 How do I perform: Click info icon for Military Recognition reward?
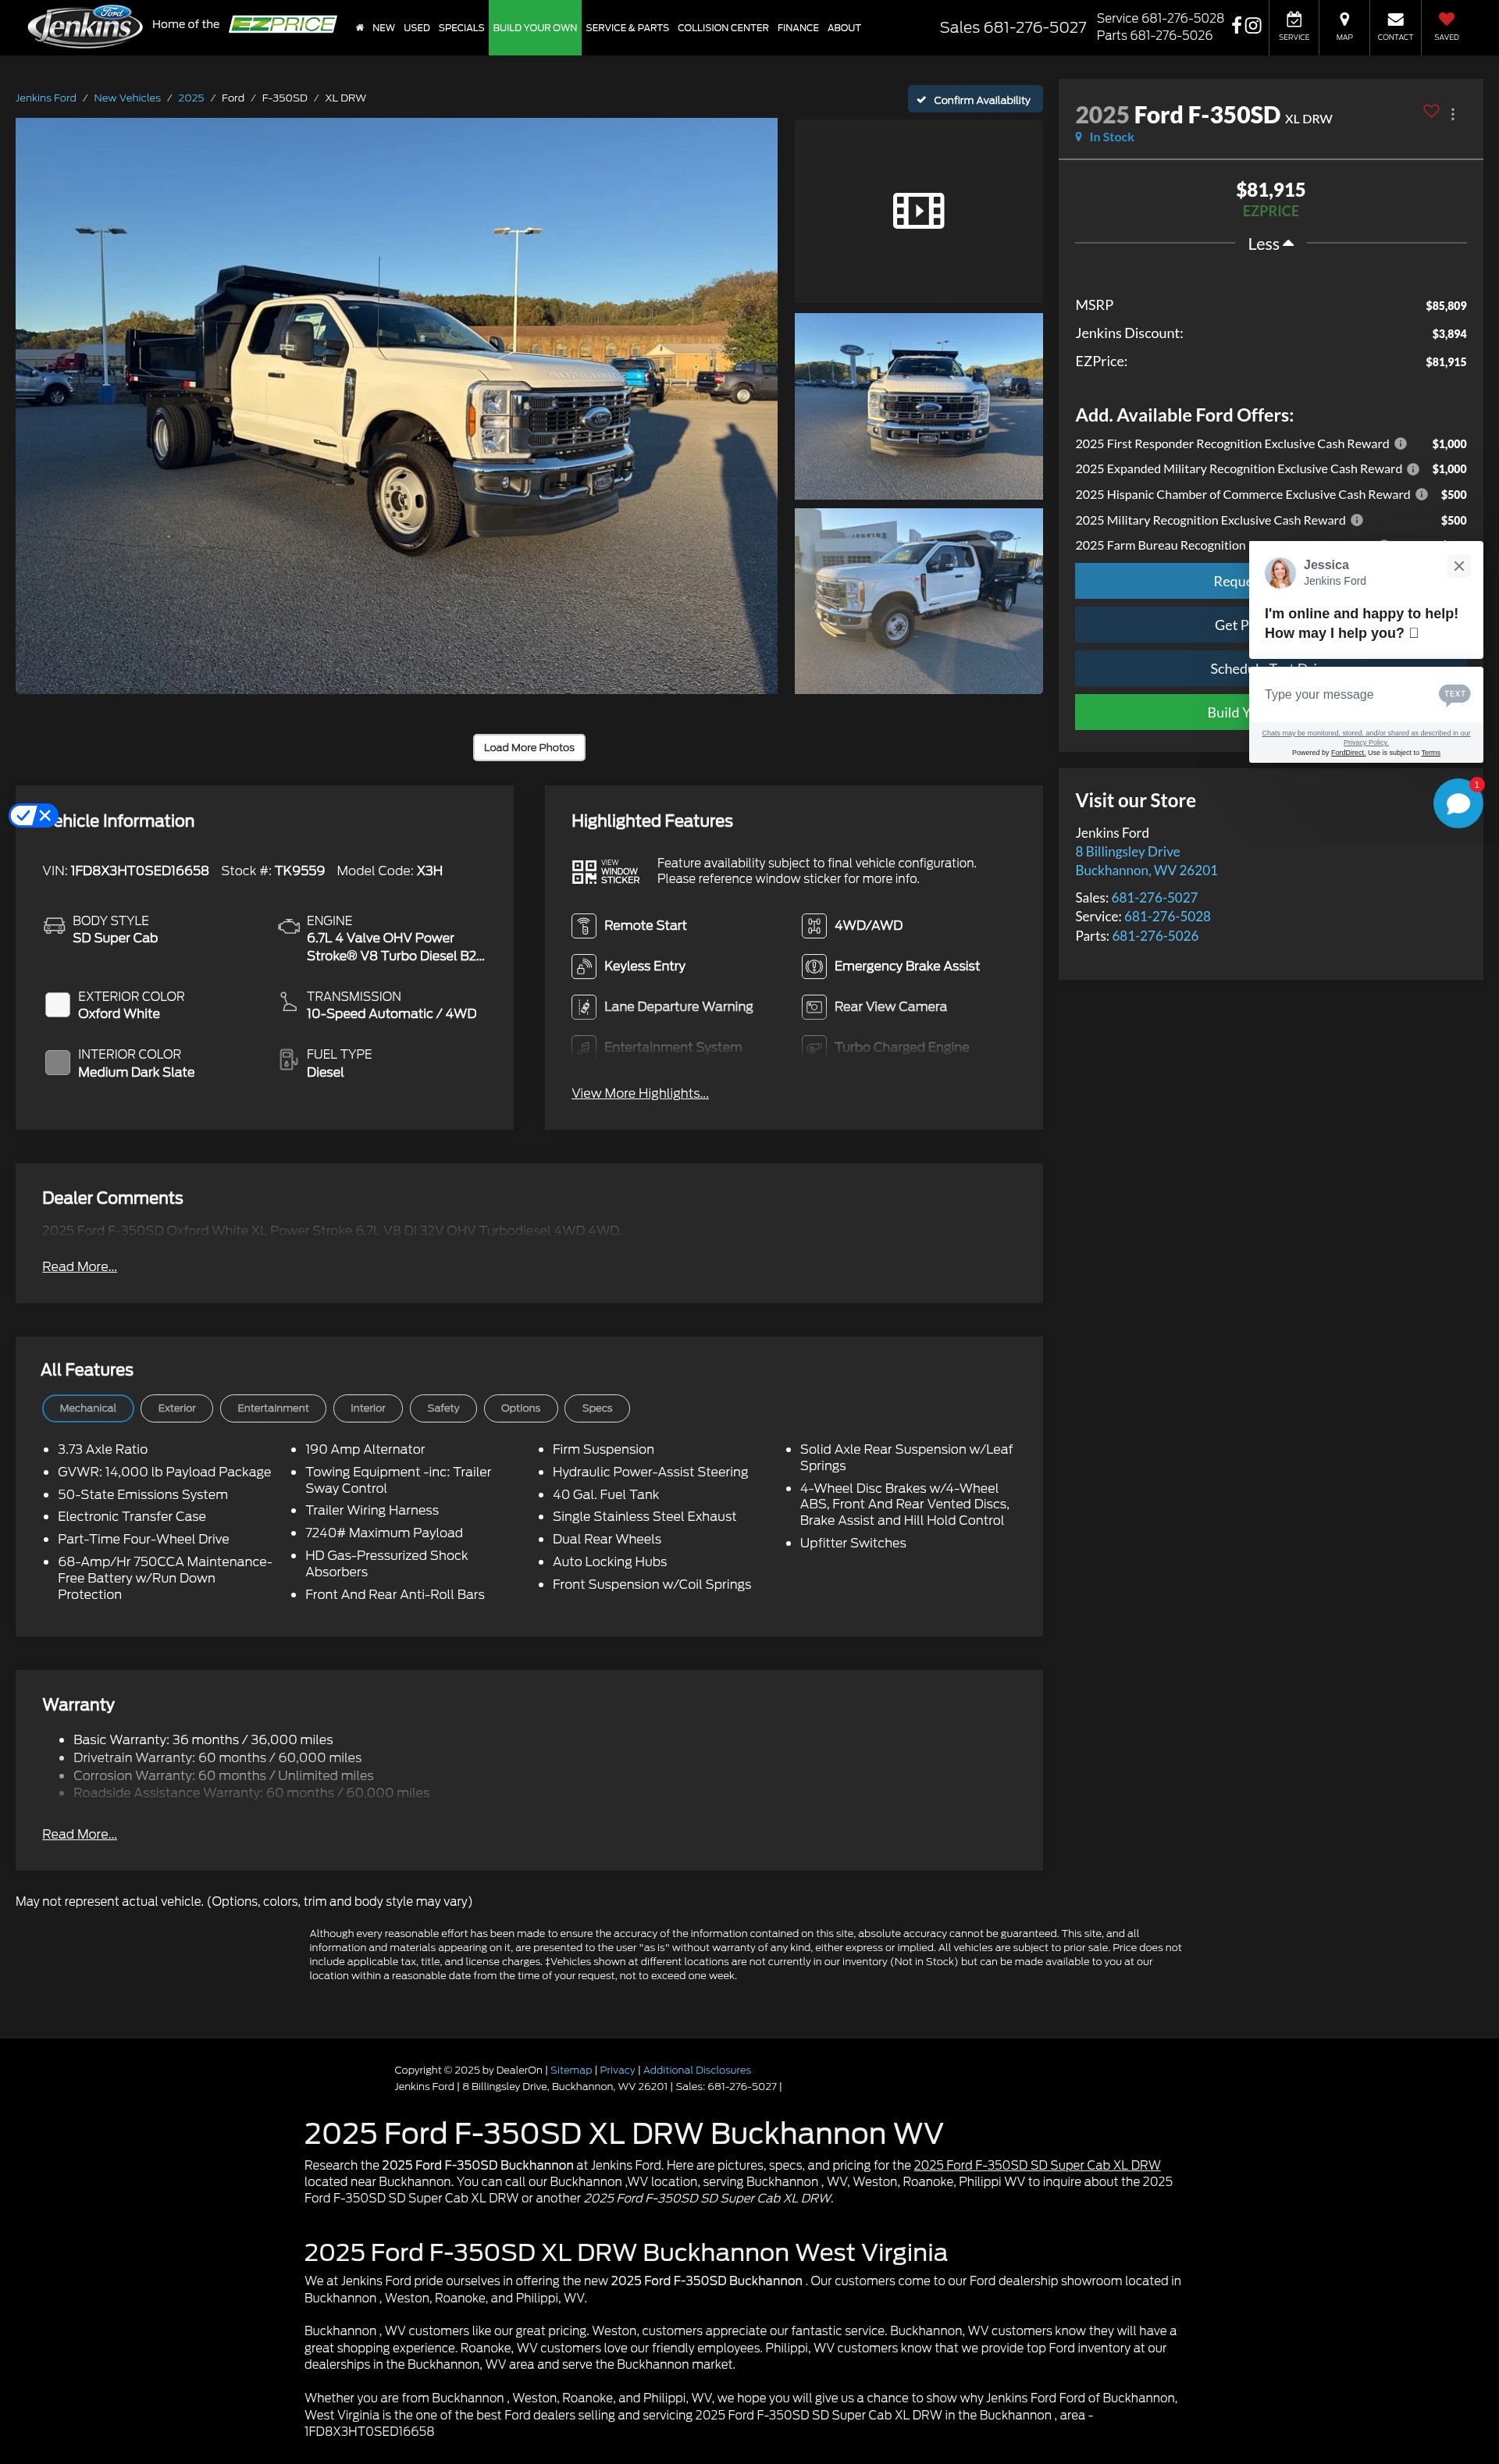tap(1357, 520)
